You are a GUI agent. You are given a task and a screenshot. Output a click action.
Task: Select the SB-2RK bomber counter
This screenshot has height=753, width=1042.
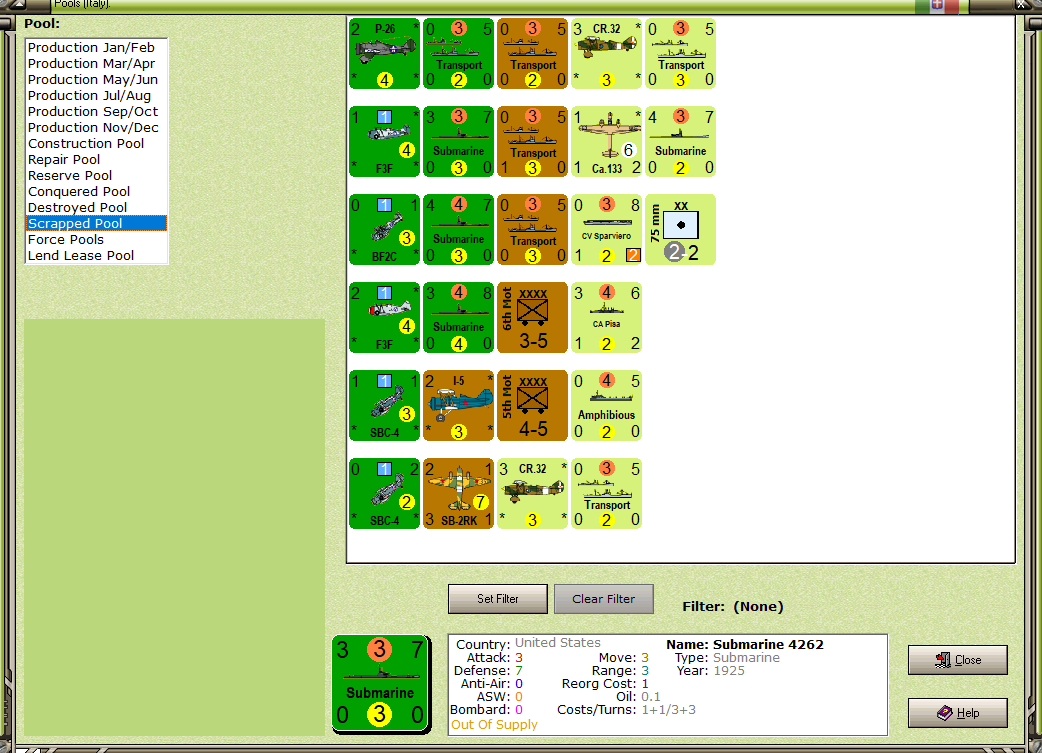pyautogui.click(x=459, y=494)
